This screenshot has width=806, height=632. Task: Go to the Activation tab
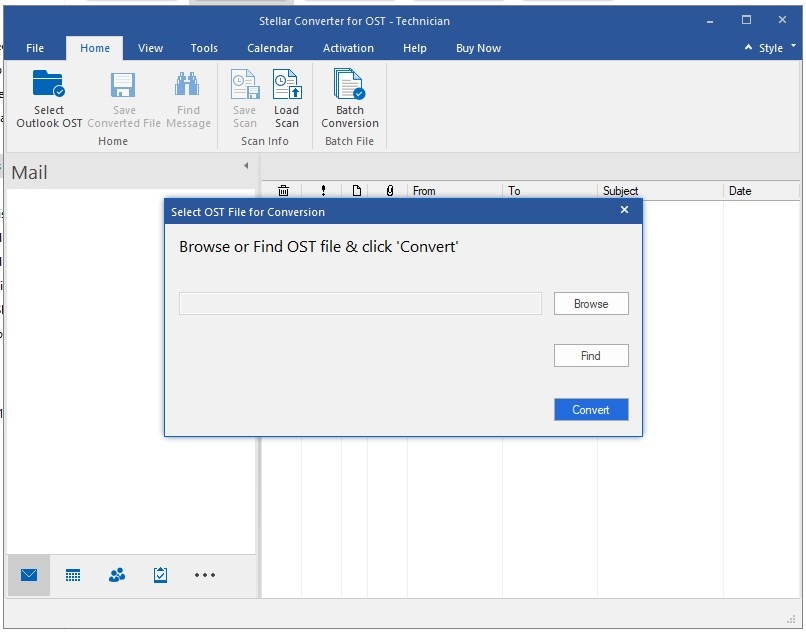click(x=348, y=48)
